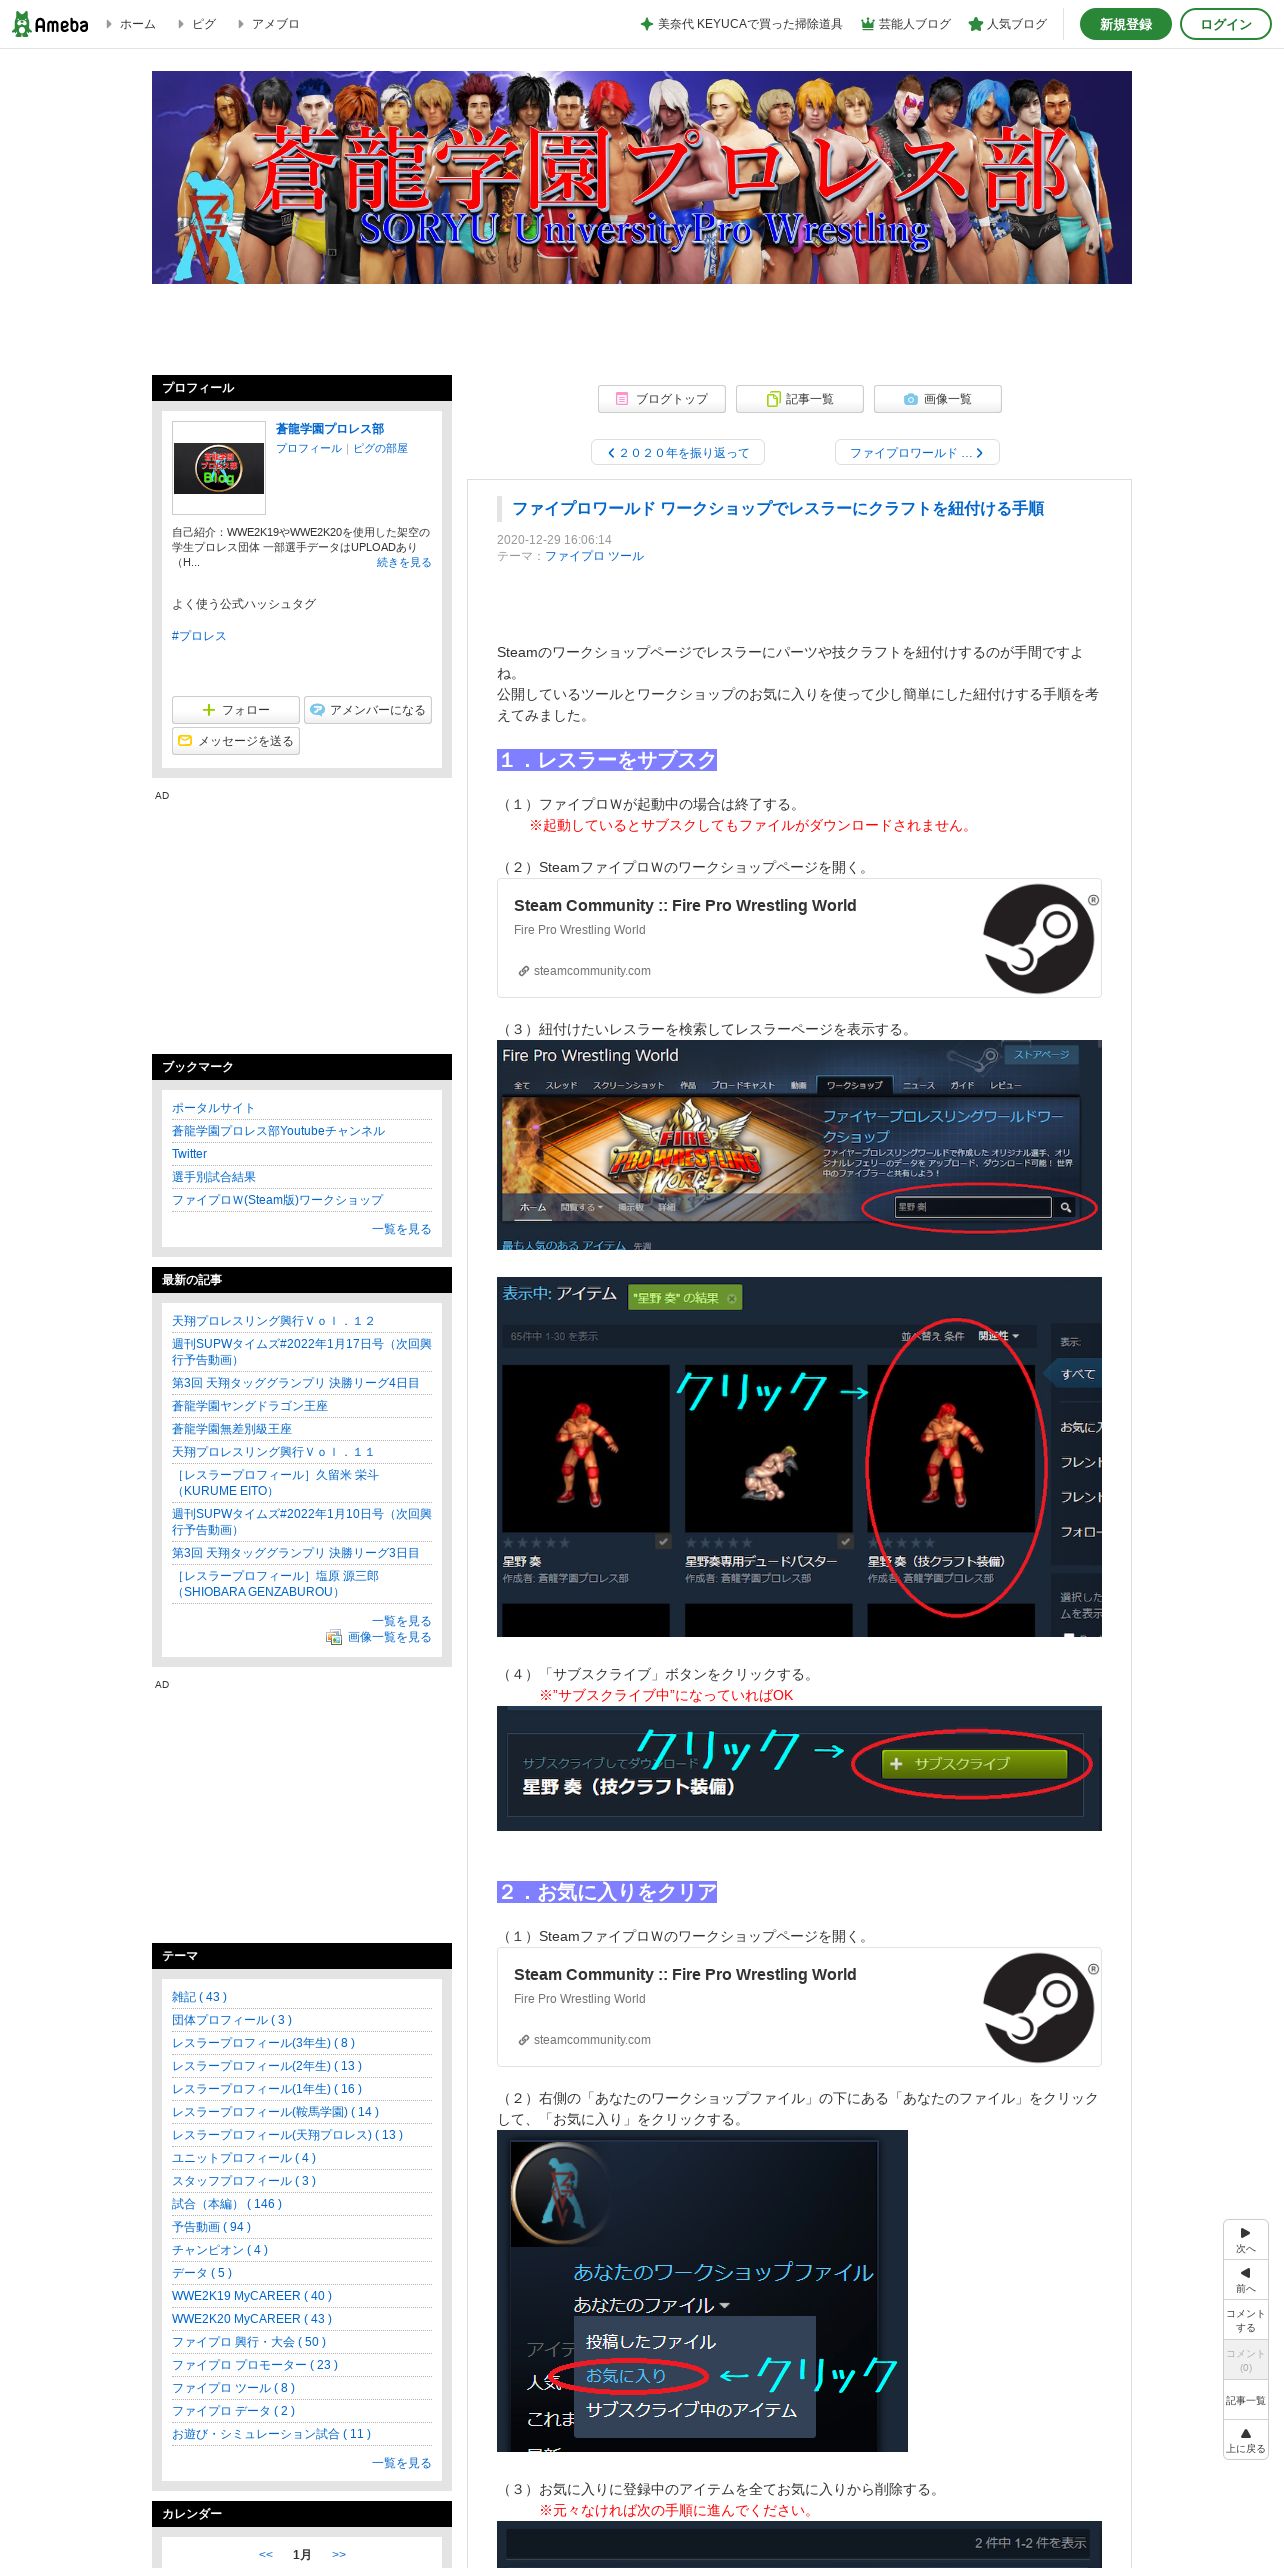
Task: Click floating コメントする button
Action: (1246, 2320)
